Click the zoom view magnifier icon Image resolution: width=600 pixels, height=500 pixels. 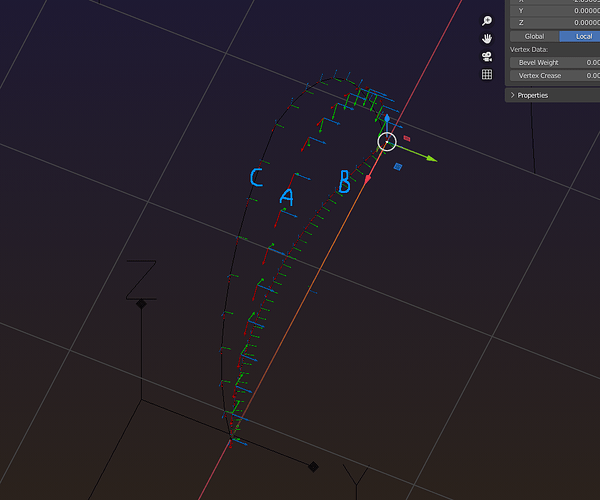487,21
